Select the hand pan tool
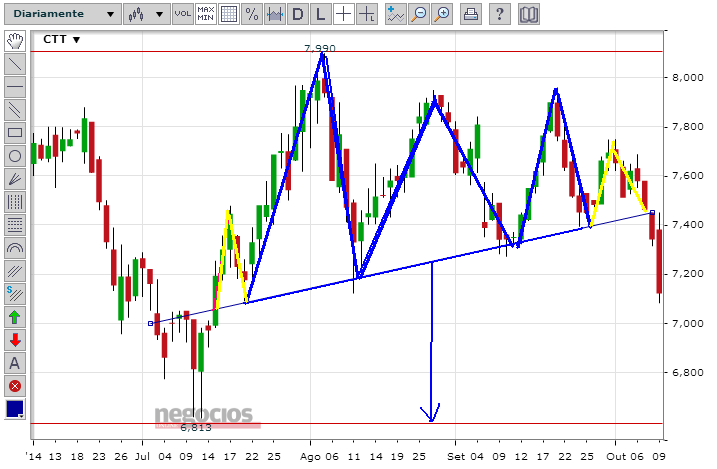Screen dimensions: 717x469 [x=15, y=41]
